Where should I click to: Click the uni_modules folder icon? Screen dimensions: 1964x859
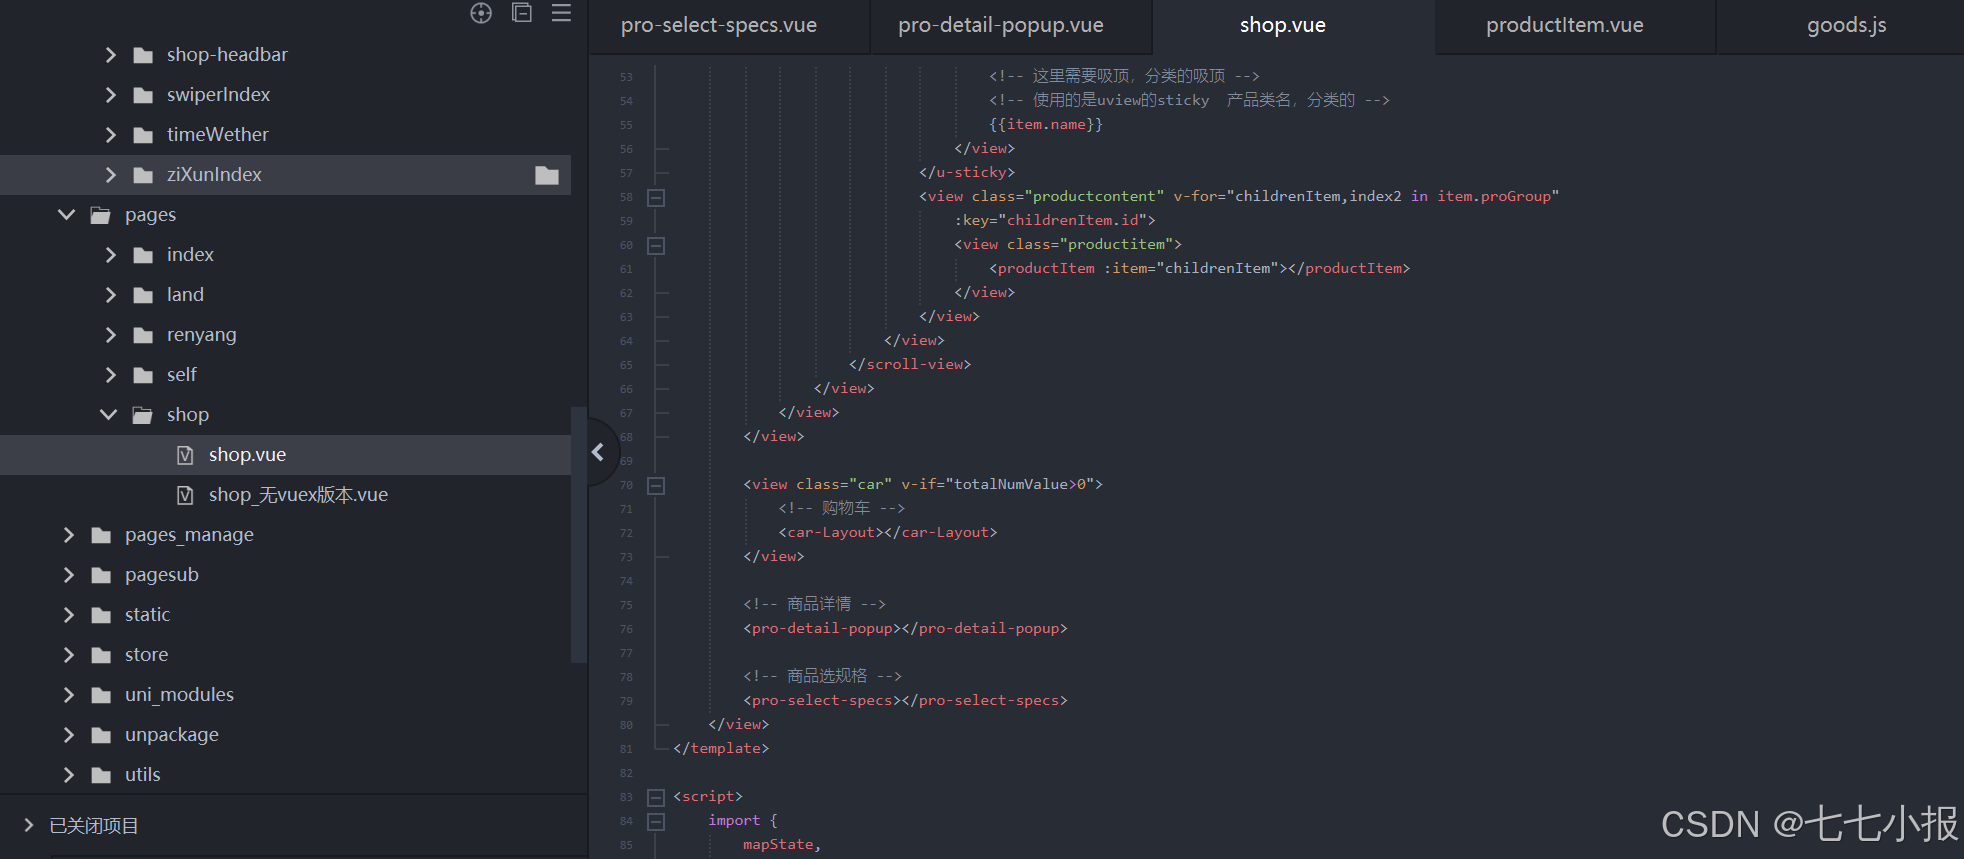101,695
